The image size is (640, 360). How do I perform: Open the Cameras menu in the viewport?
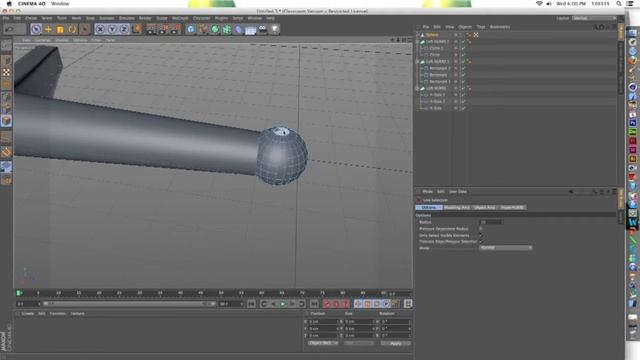(42, 40)
